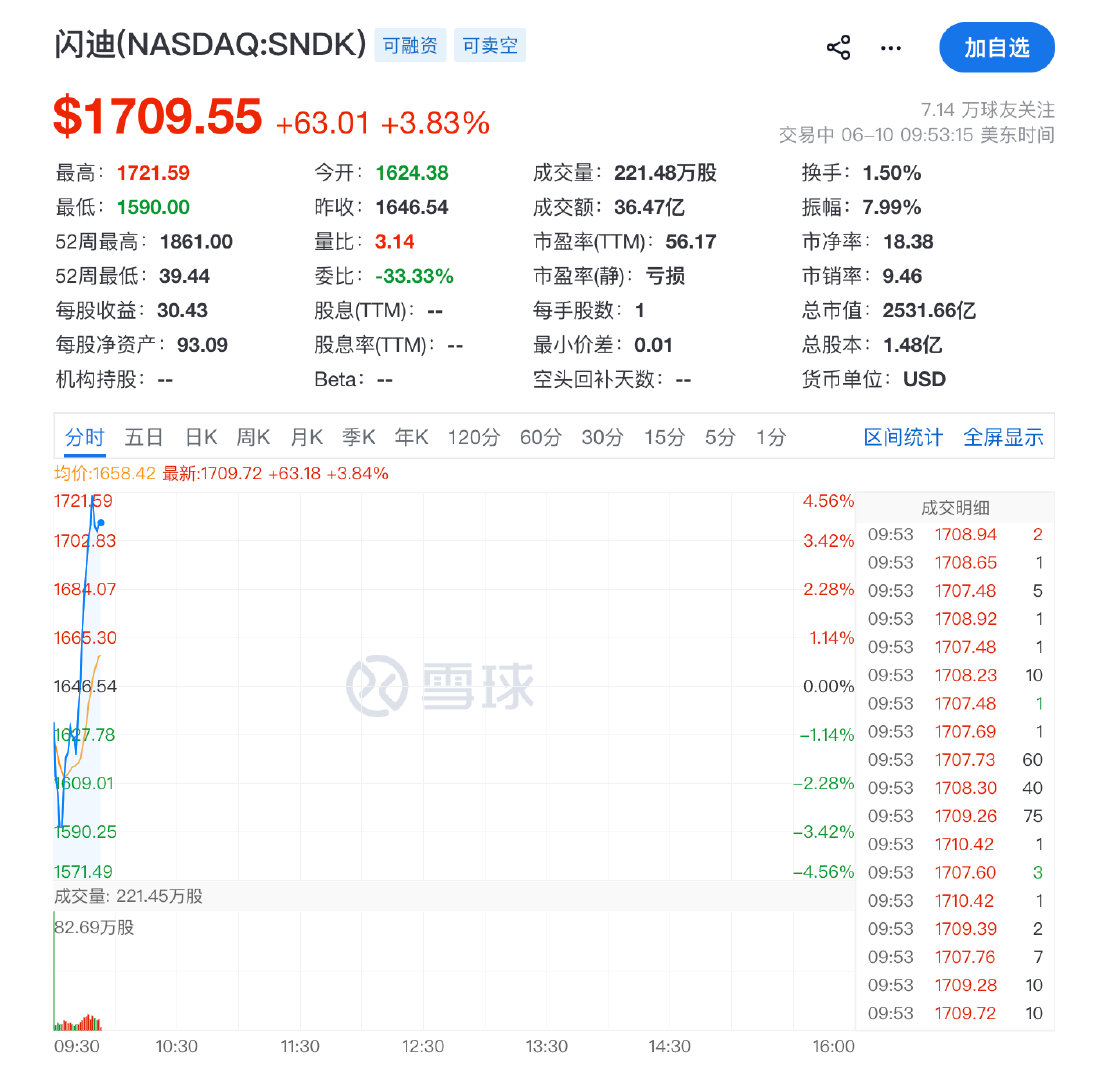Image resolution: width=1094 pixels, height=1080 pixels.
Task: Open the 月K chart tab
Action: pyautogui.click(x=306, y=437)
